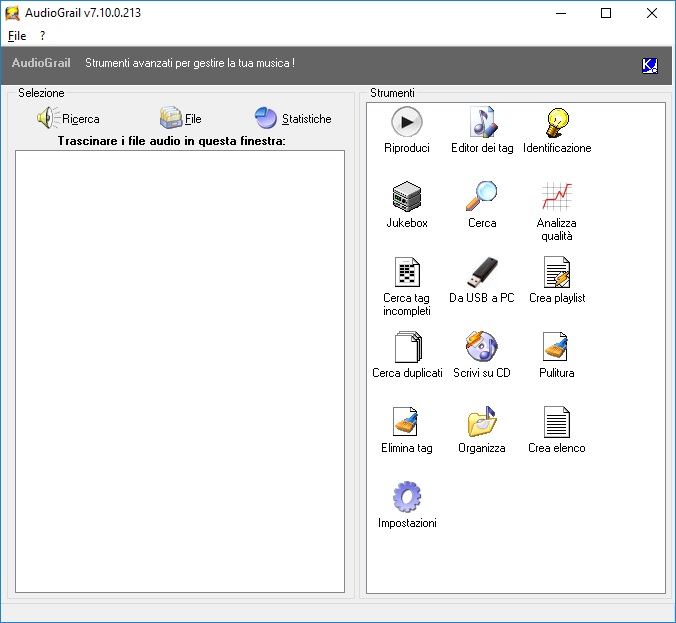Click the Ricerca speaker button

(x=68, y=118)
